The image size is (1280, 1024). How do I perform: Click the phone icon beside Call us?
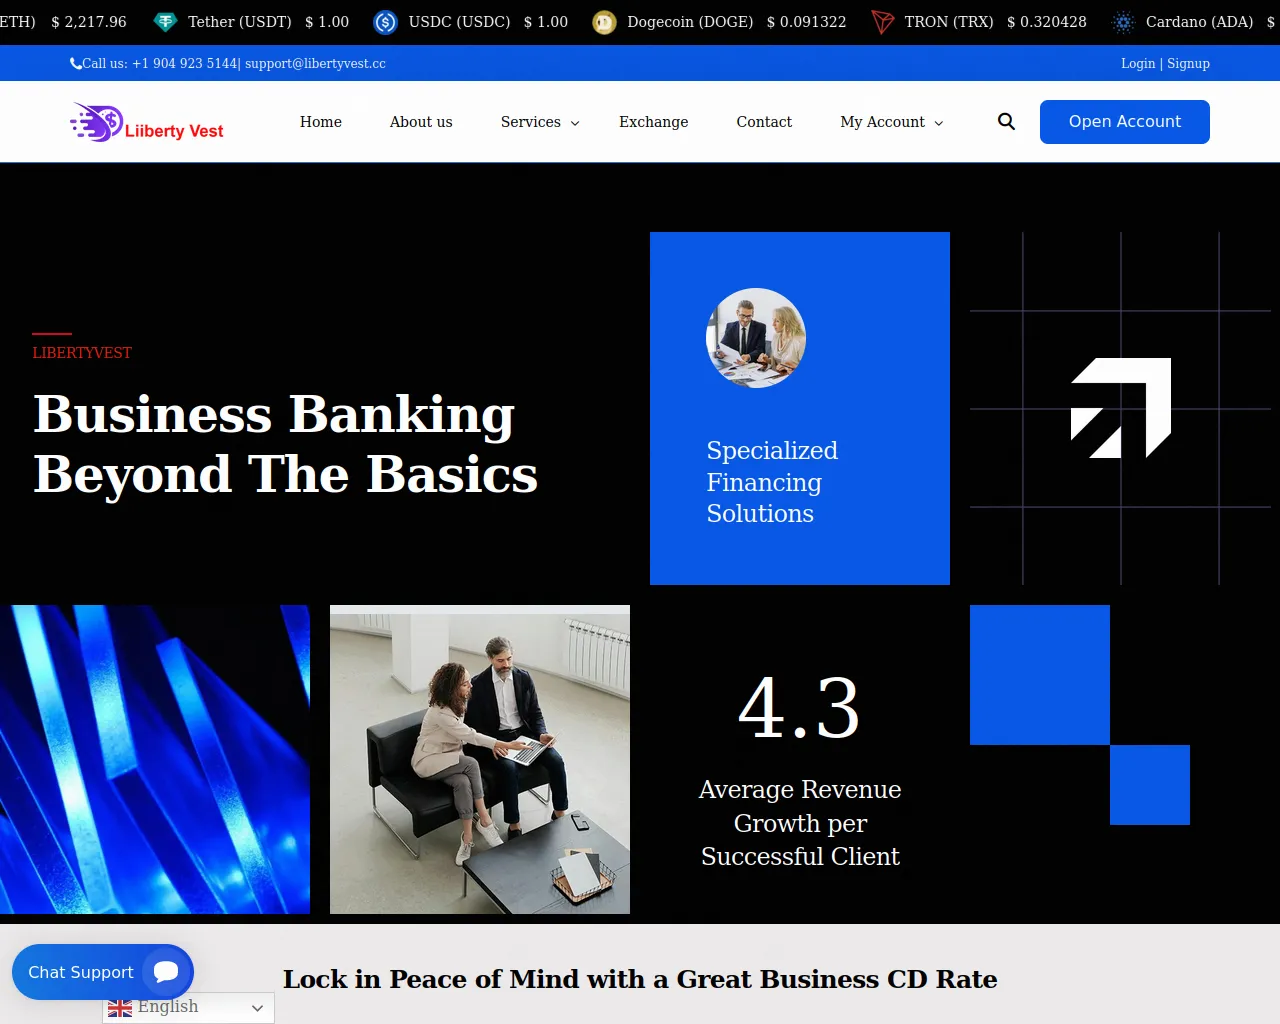[x=76, y=63]
